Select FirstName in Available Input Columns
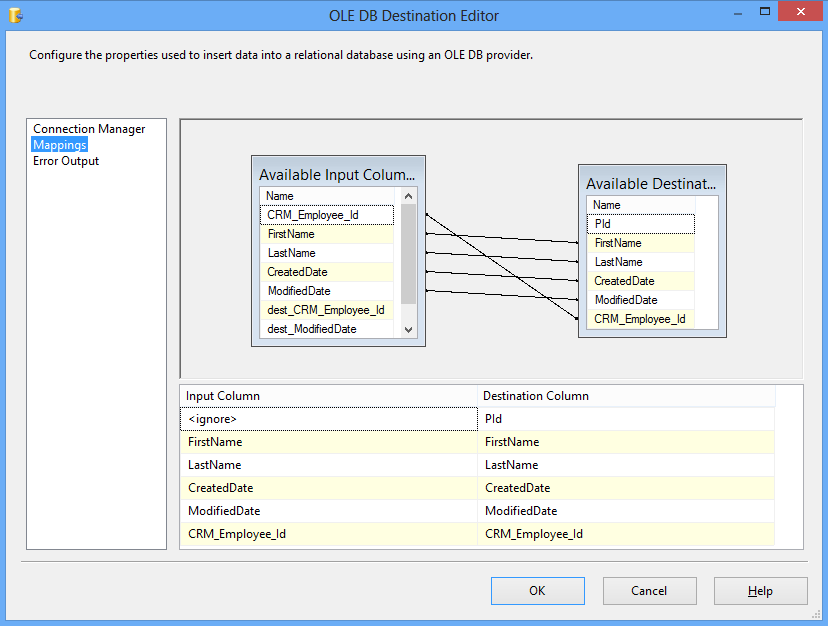 click(x=327, y=234)
